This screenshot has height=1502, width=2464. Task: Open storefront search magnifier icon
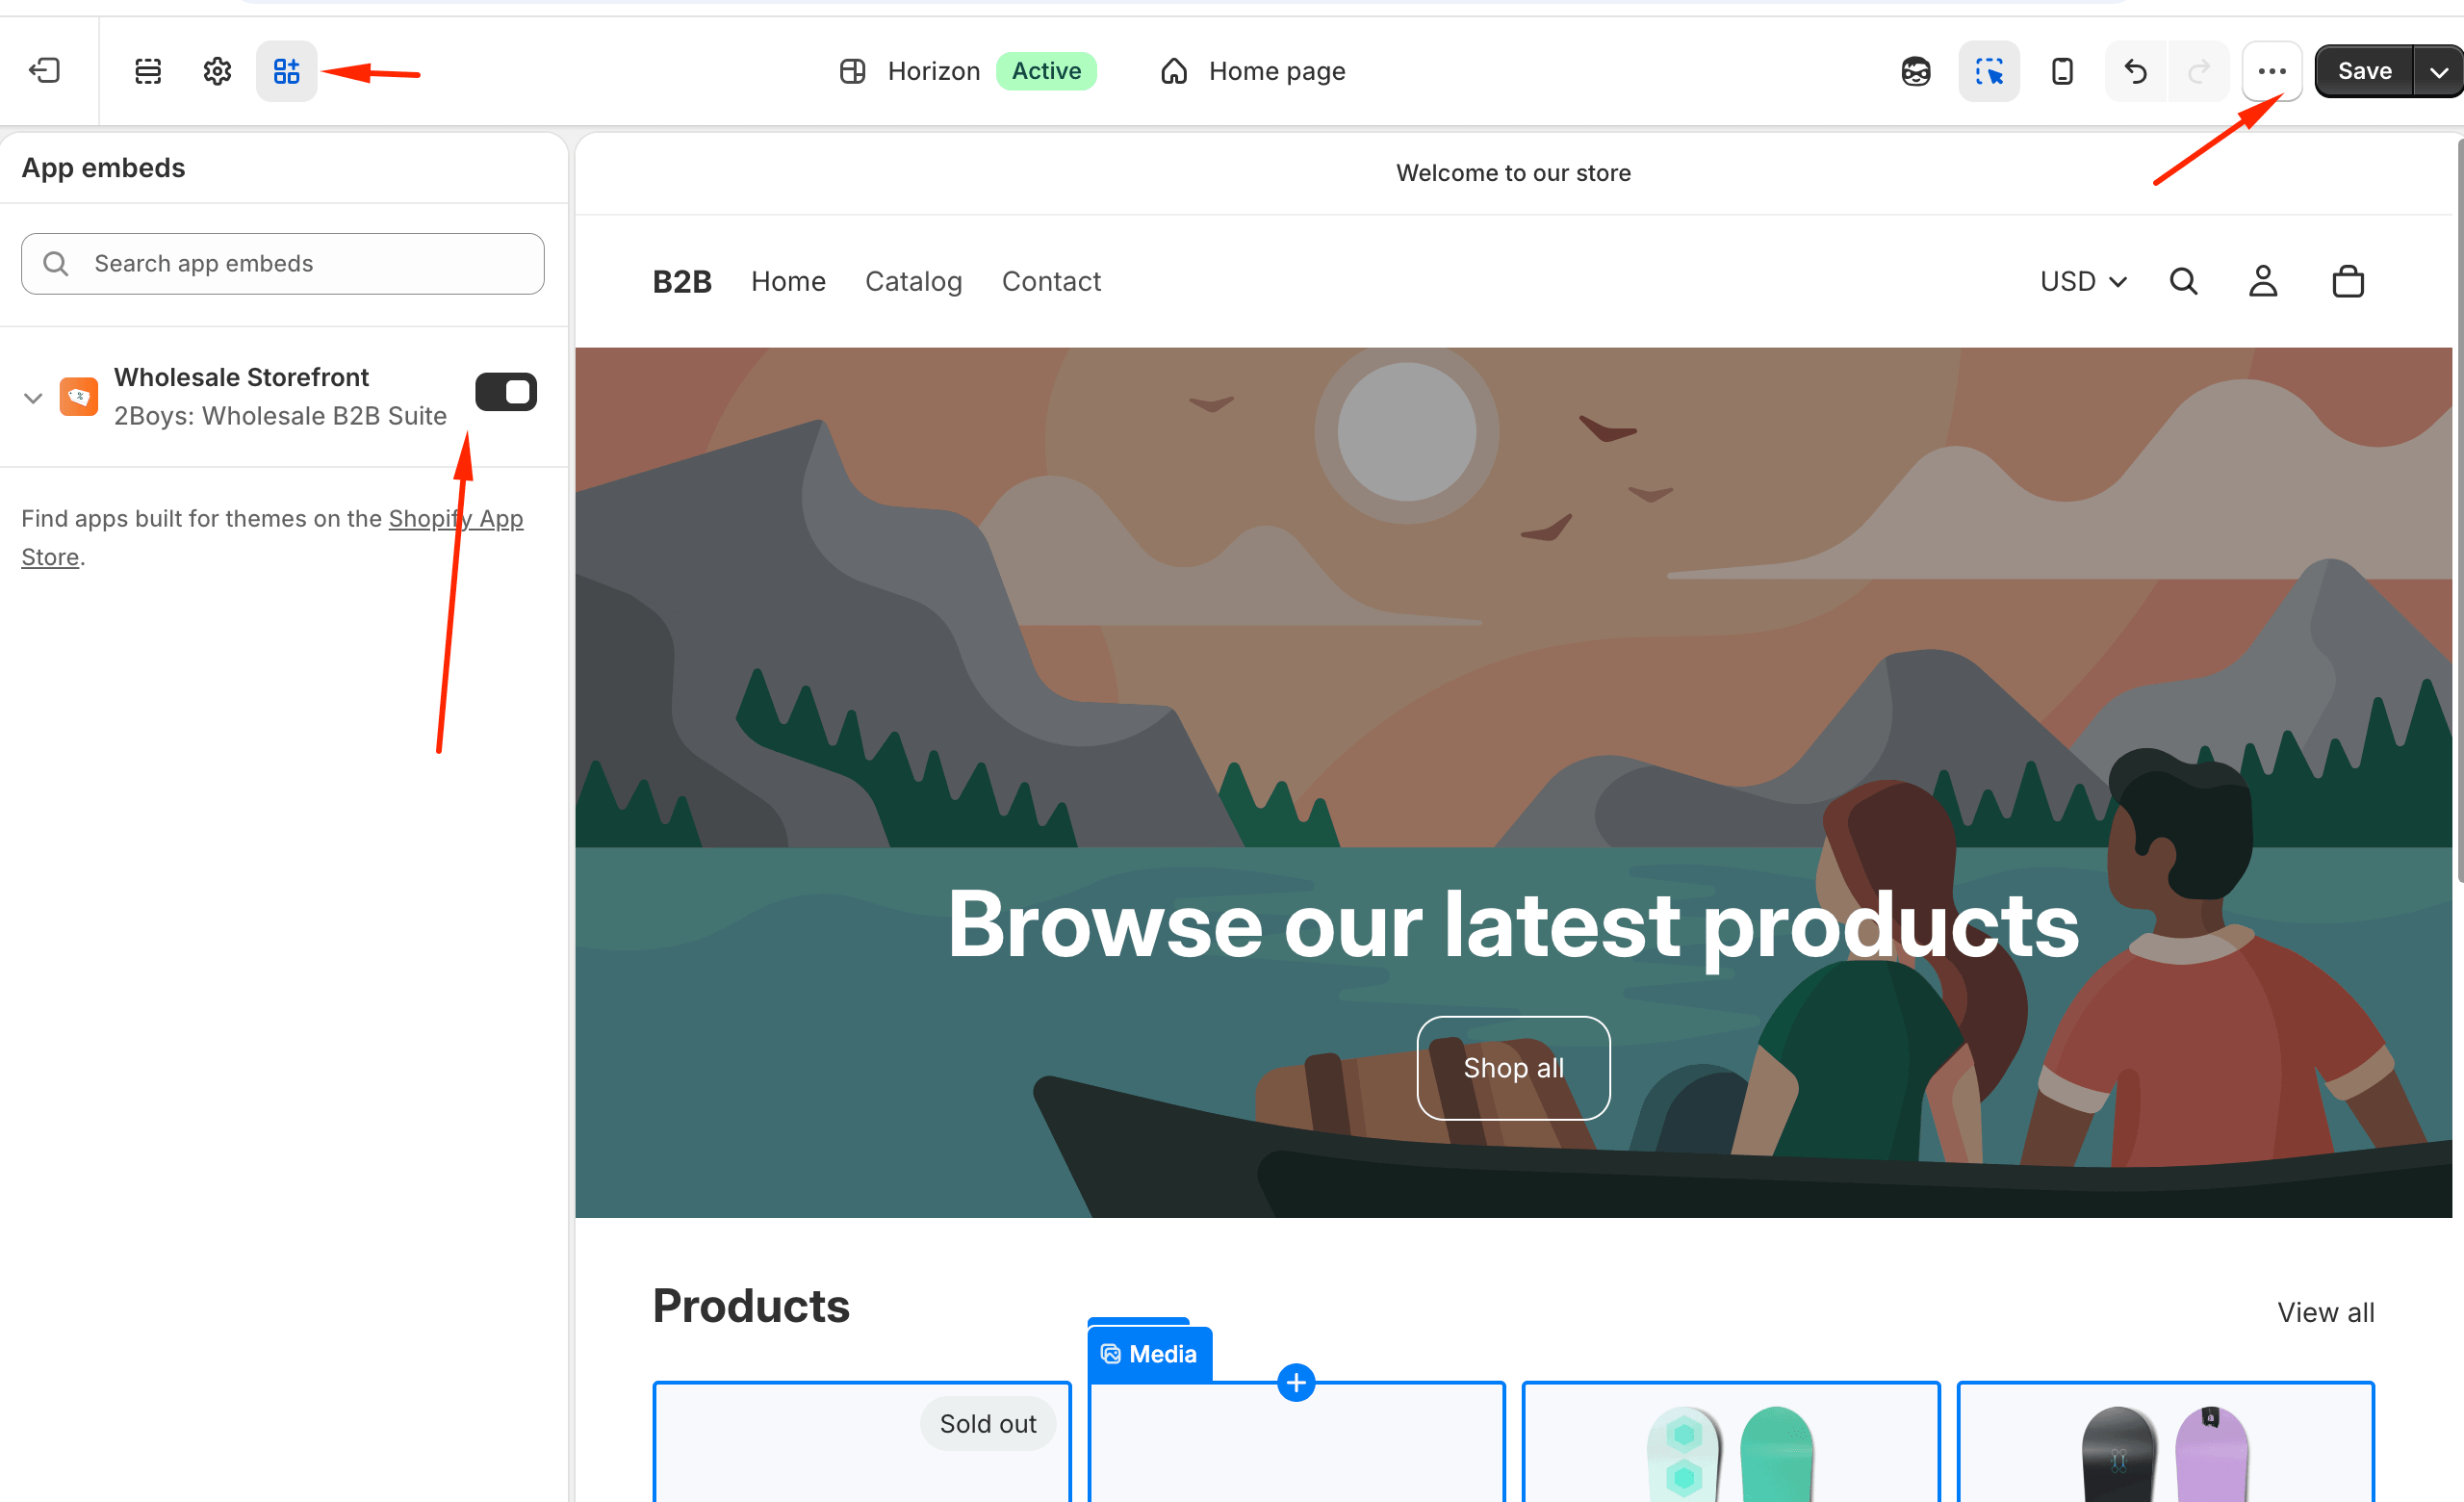[x=2184, y=281]
